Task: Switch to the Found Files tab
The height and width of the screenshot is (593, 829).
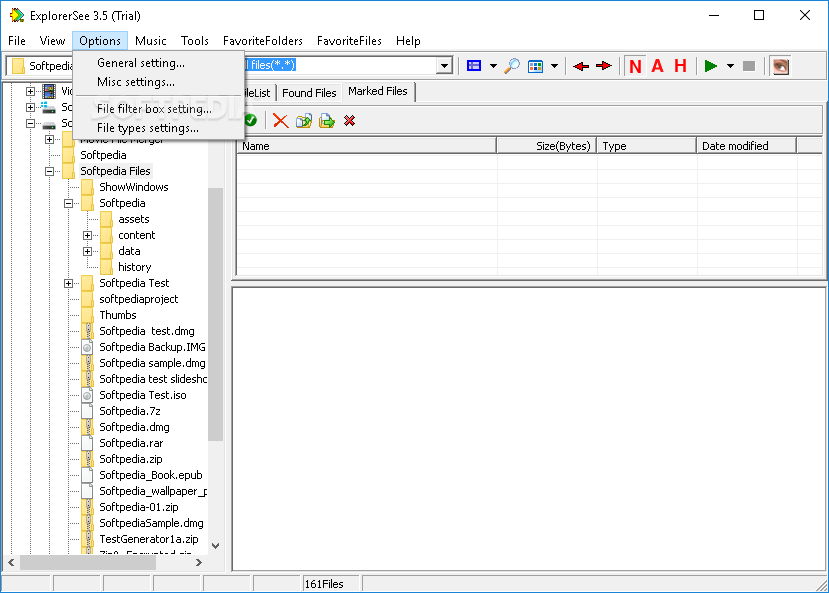Action: click(309, 93)
